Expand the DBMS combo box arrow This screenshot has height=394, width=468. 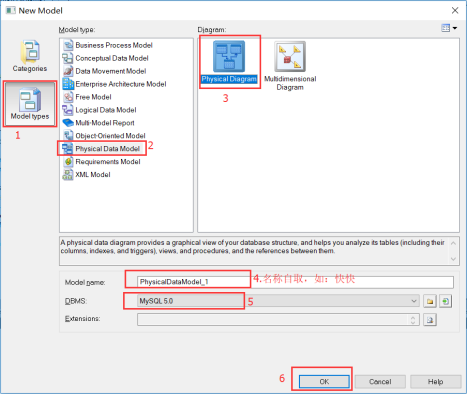(x=414, y=301)
